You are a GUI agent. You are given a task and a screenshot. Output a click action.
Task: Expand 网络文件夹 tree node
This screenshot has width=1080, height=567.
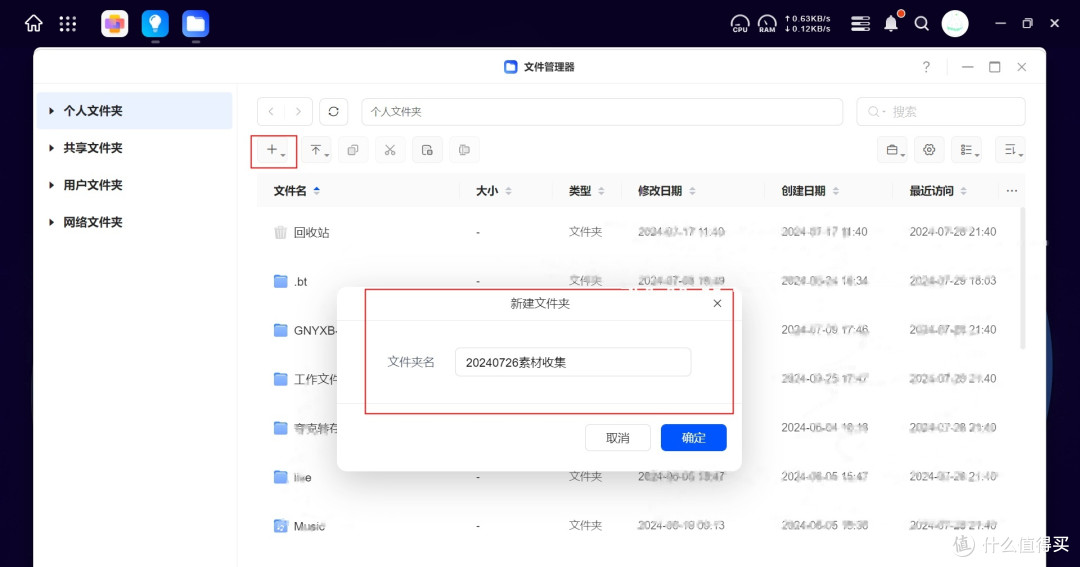tap(52, 223)
